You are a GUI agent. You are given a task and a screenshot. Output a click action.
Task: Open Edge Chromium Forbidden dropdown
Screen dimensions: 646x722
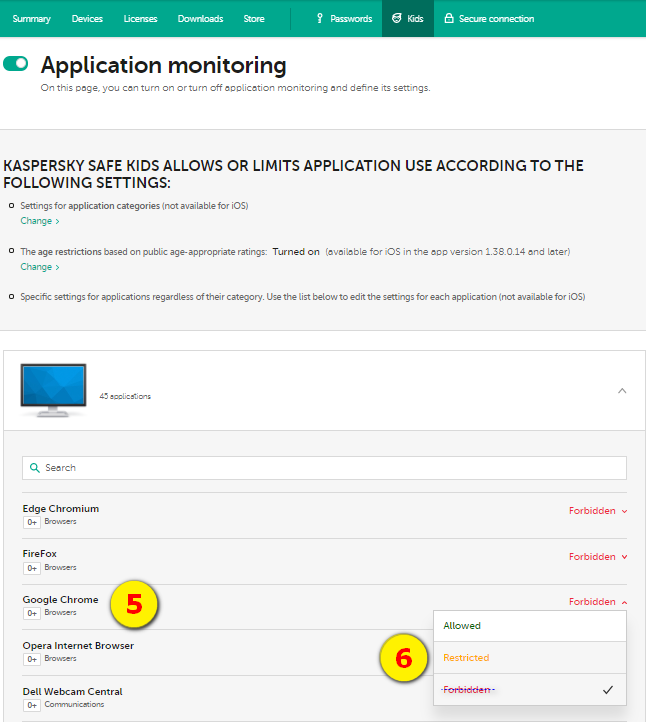point(598,511)
